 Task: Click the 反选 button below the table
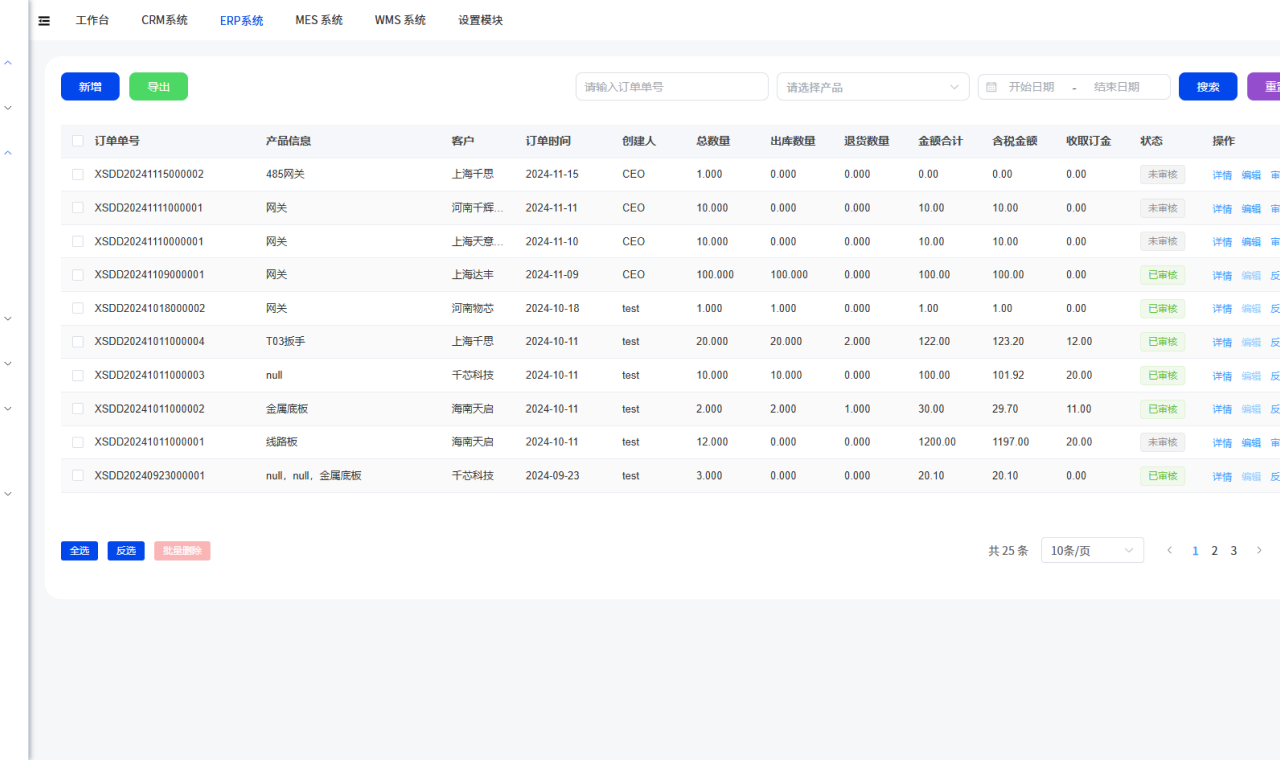pyautogui.click(x=126, y=551)
